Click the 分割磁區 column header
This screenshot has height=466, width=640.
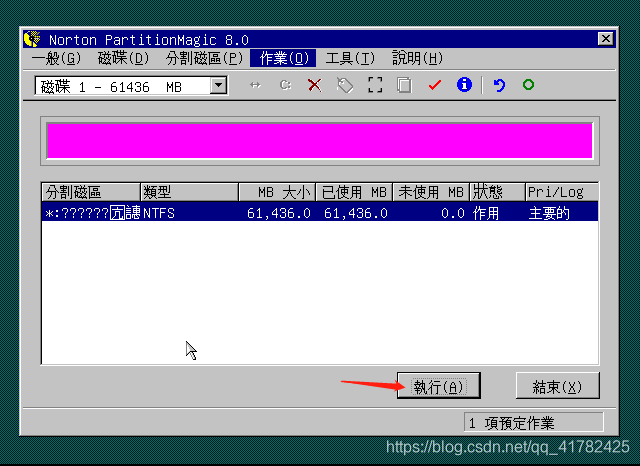pos(91,192)
